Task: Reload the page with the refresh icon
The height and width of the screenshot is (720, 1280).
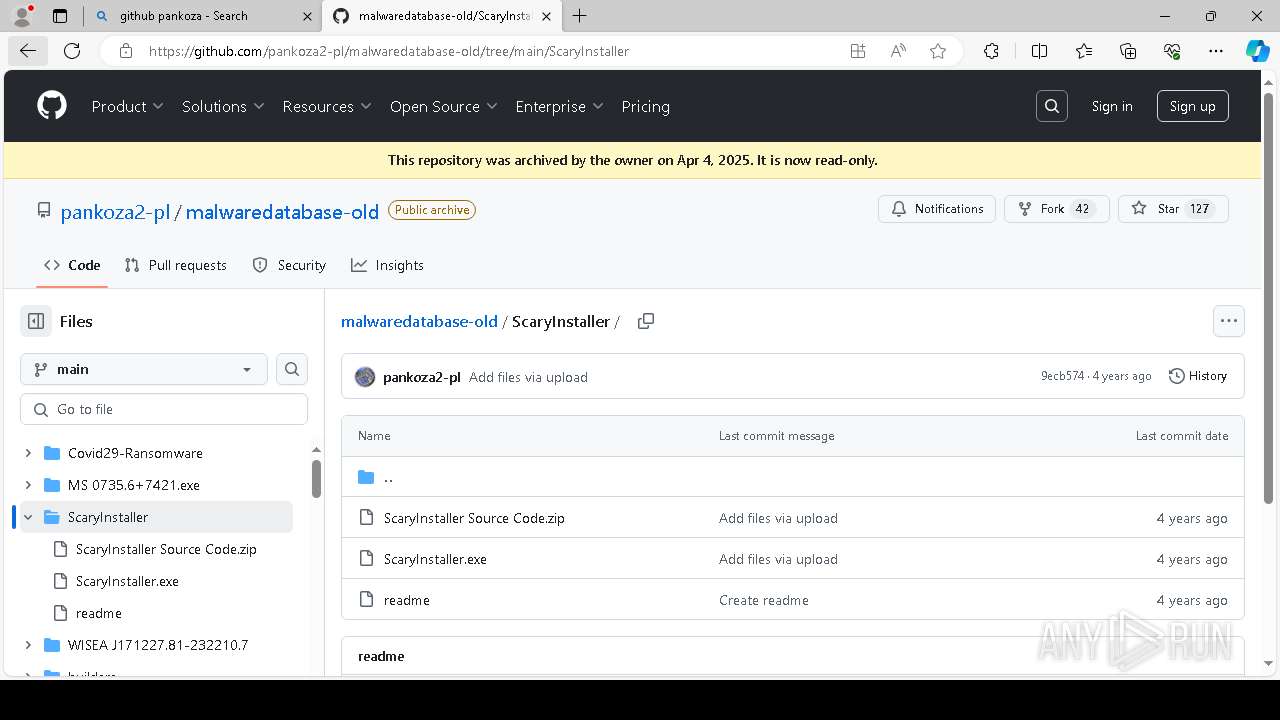Action: [72, 51]
